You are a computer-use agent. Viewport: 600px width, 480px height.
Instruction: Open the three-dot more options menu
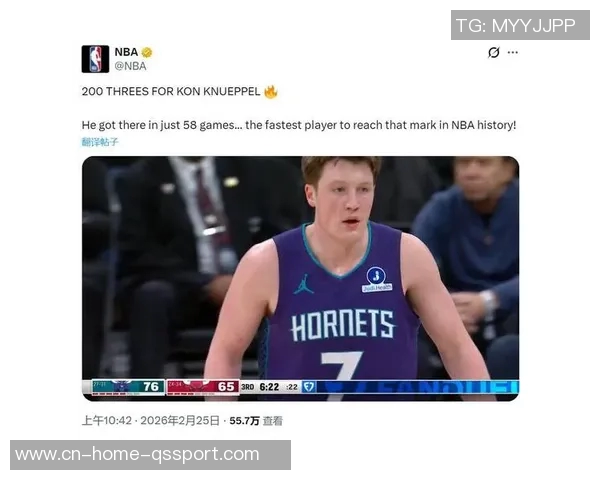(x=513, y=52)
